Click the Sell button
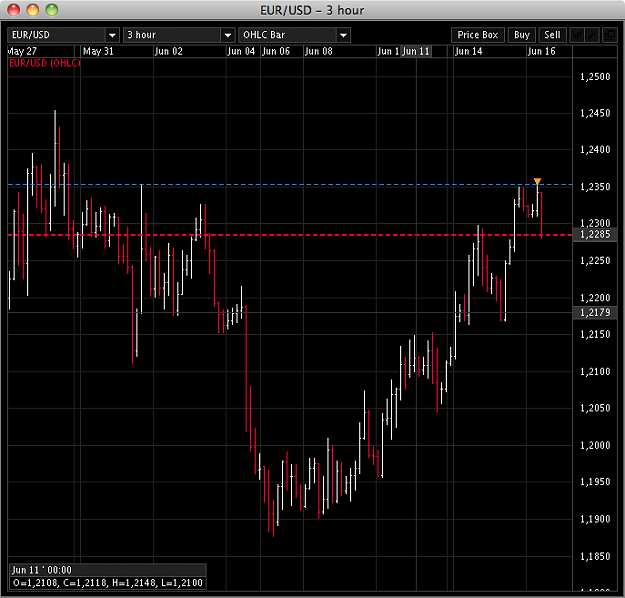The image size is (625, 598). [552, 35]
